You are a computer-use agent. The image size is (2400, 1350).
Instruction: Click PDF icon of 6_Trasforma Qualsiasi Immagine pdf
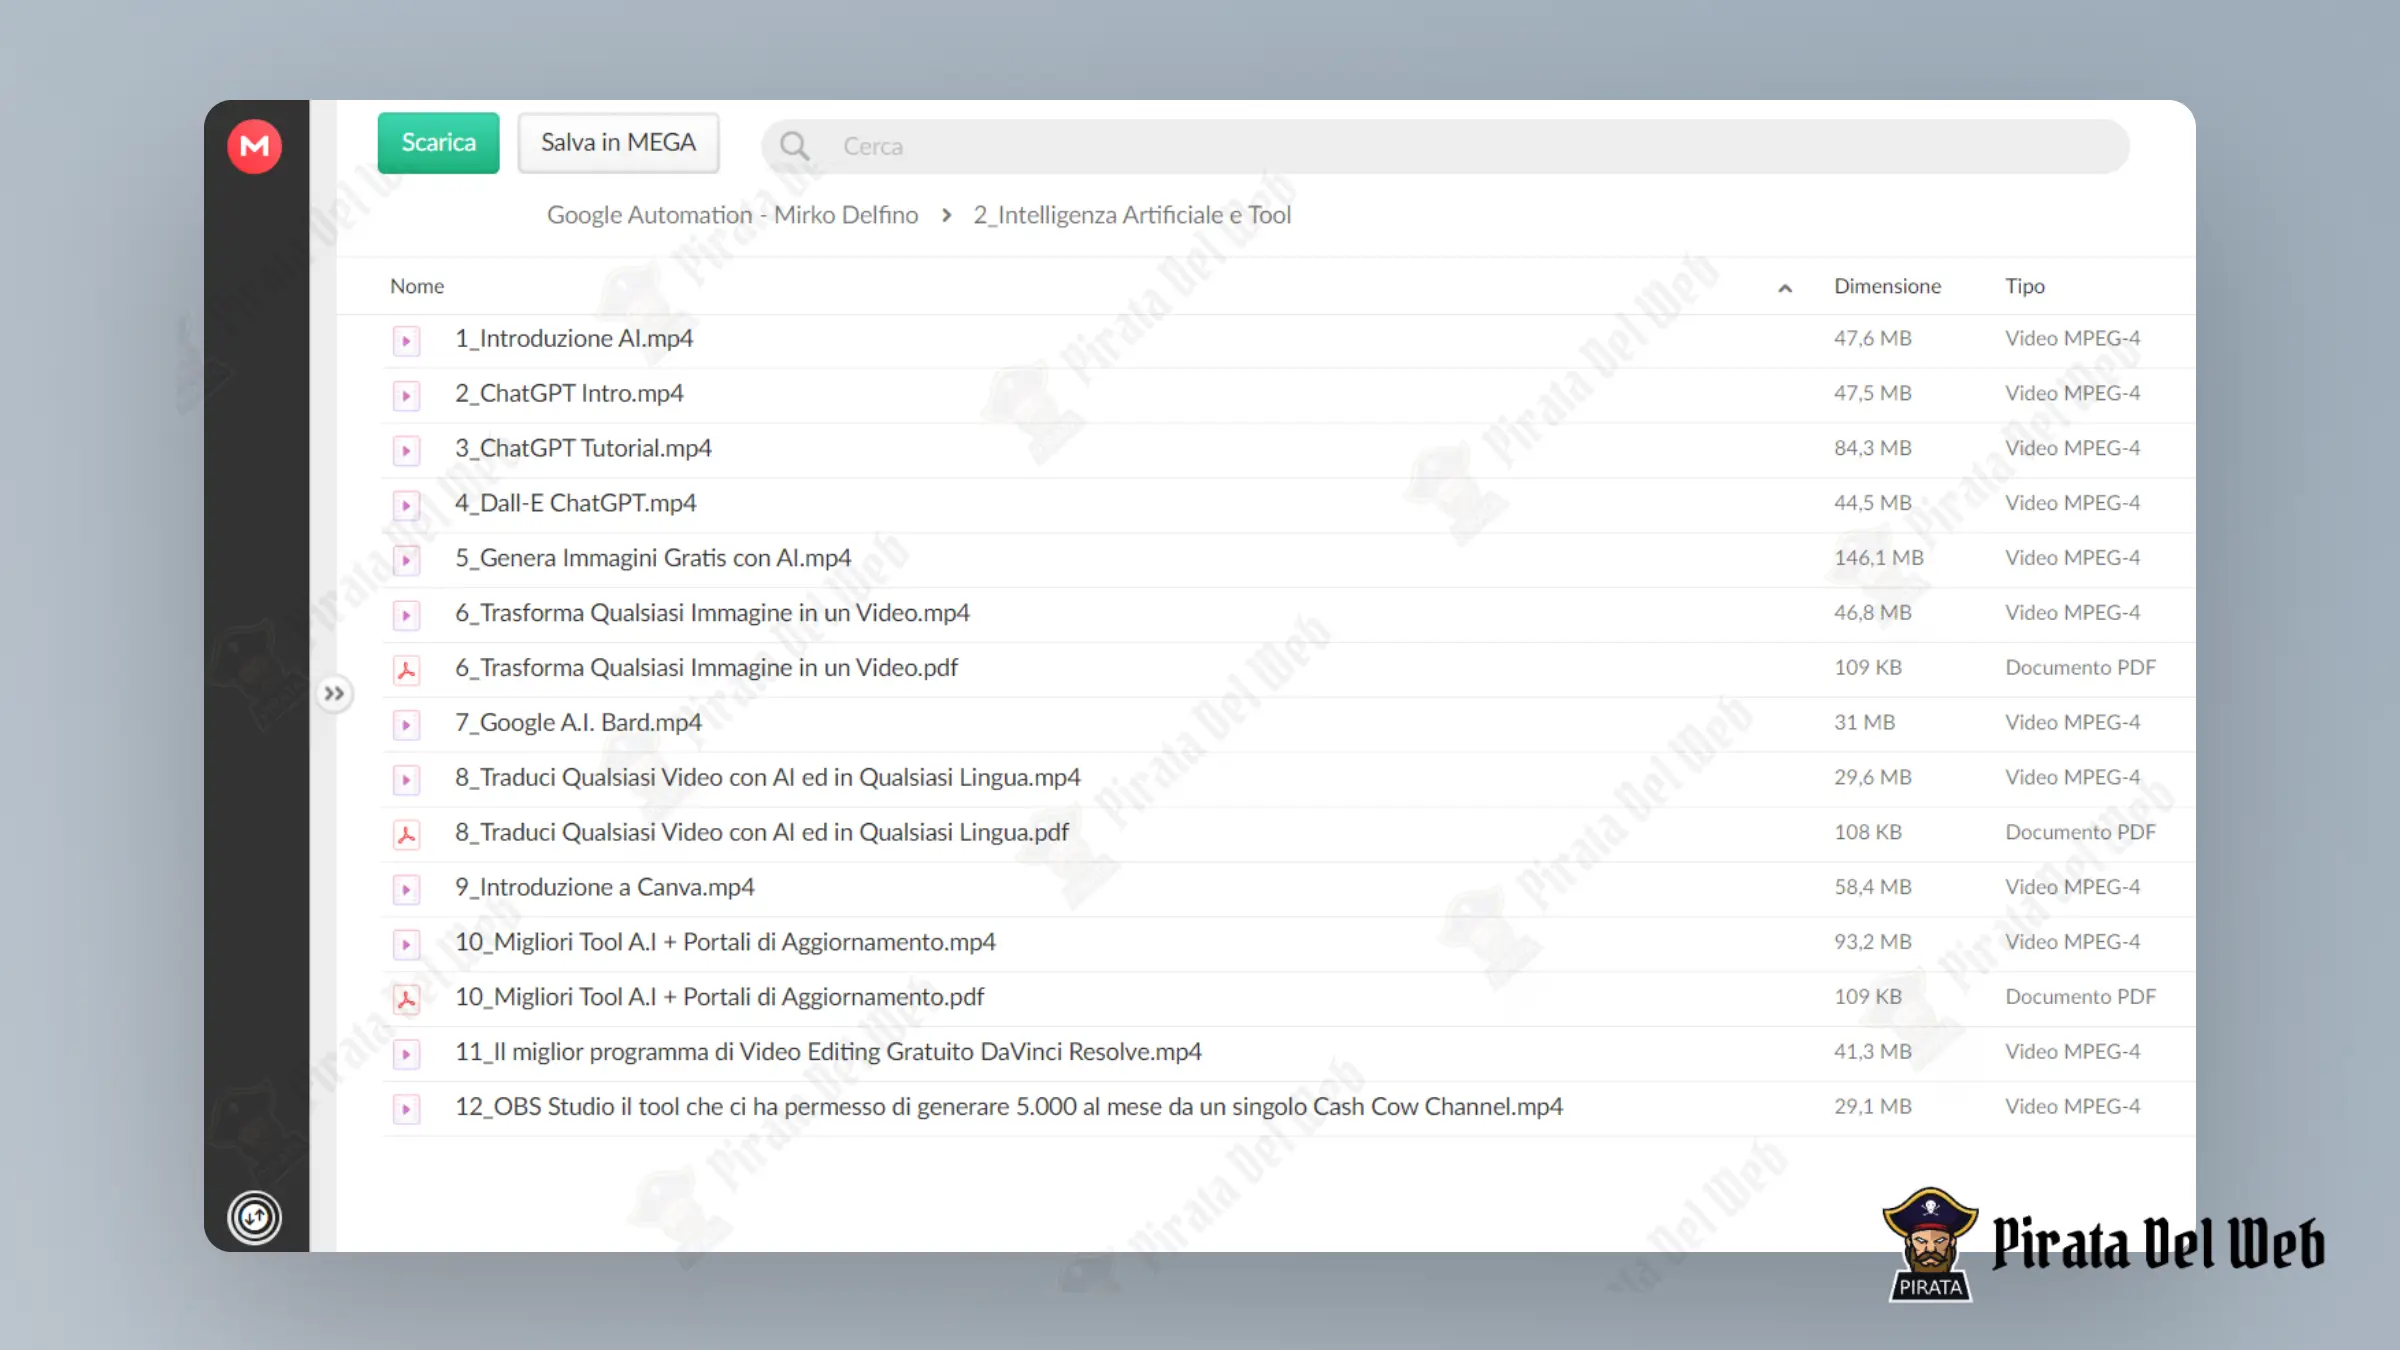406,669
